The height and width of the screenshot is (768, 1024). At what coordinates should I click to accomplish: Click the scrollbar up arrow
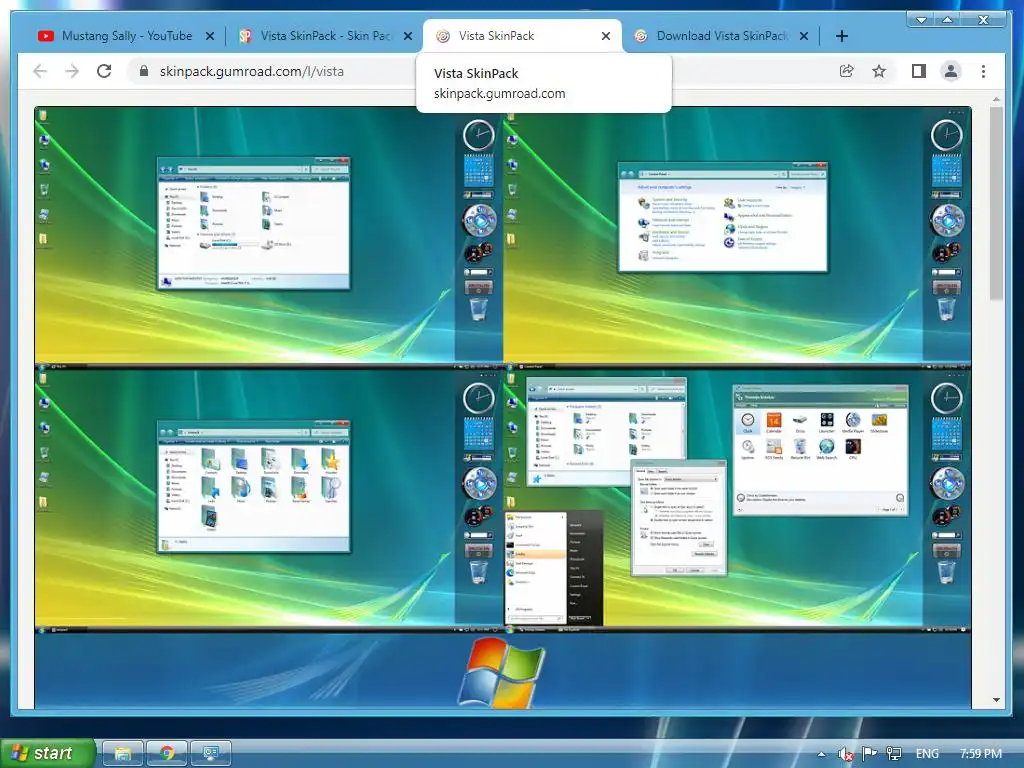[x=996, y=99]
